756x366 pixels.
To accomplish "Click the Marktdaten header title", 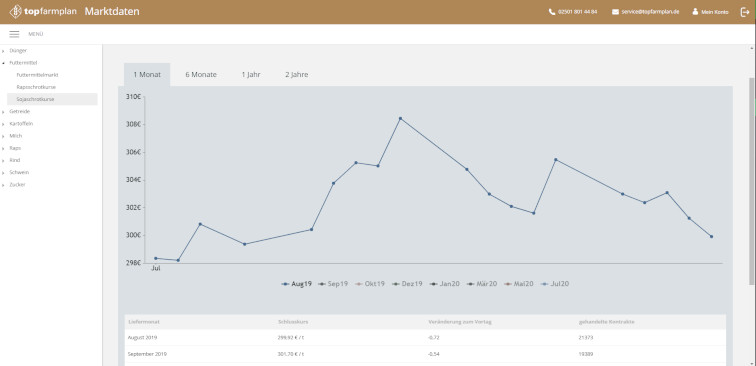I will tap(112, 12).
